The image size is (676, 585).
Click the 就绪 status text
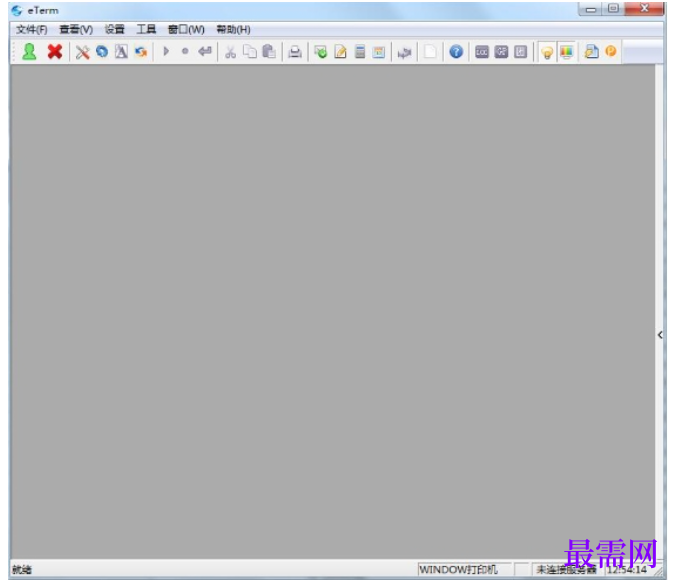pos(22,569)
